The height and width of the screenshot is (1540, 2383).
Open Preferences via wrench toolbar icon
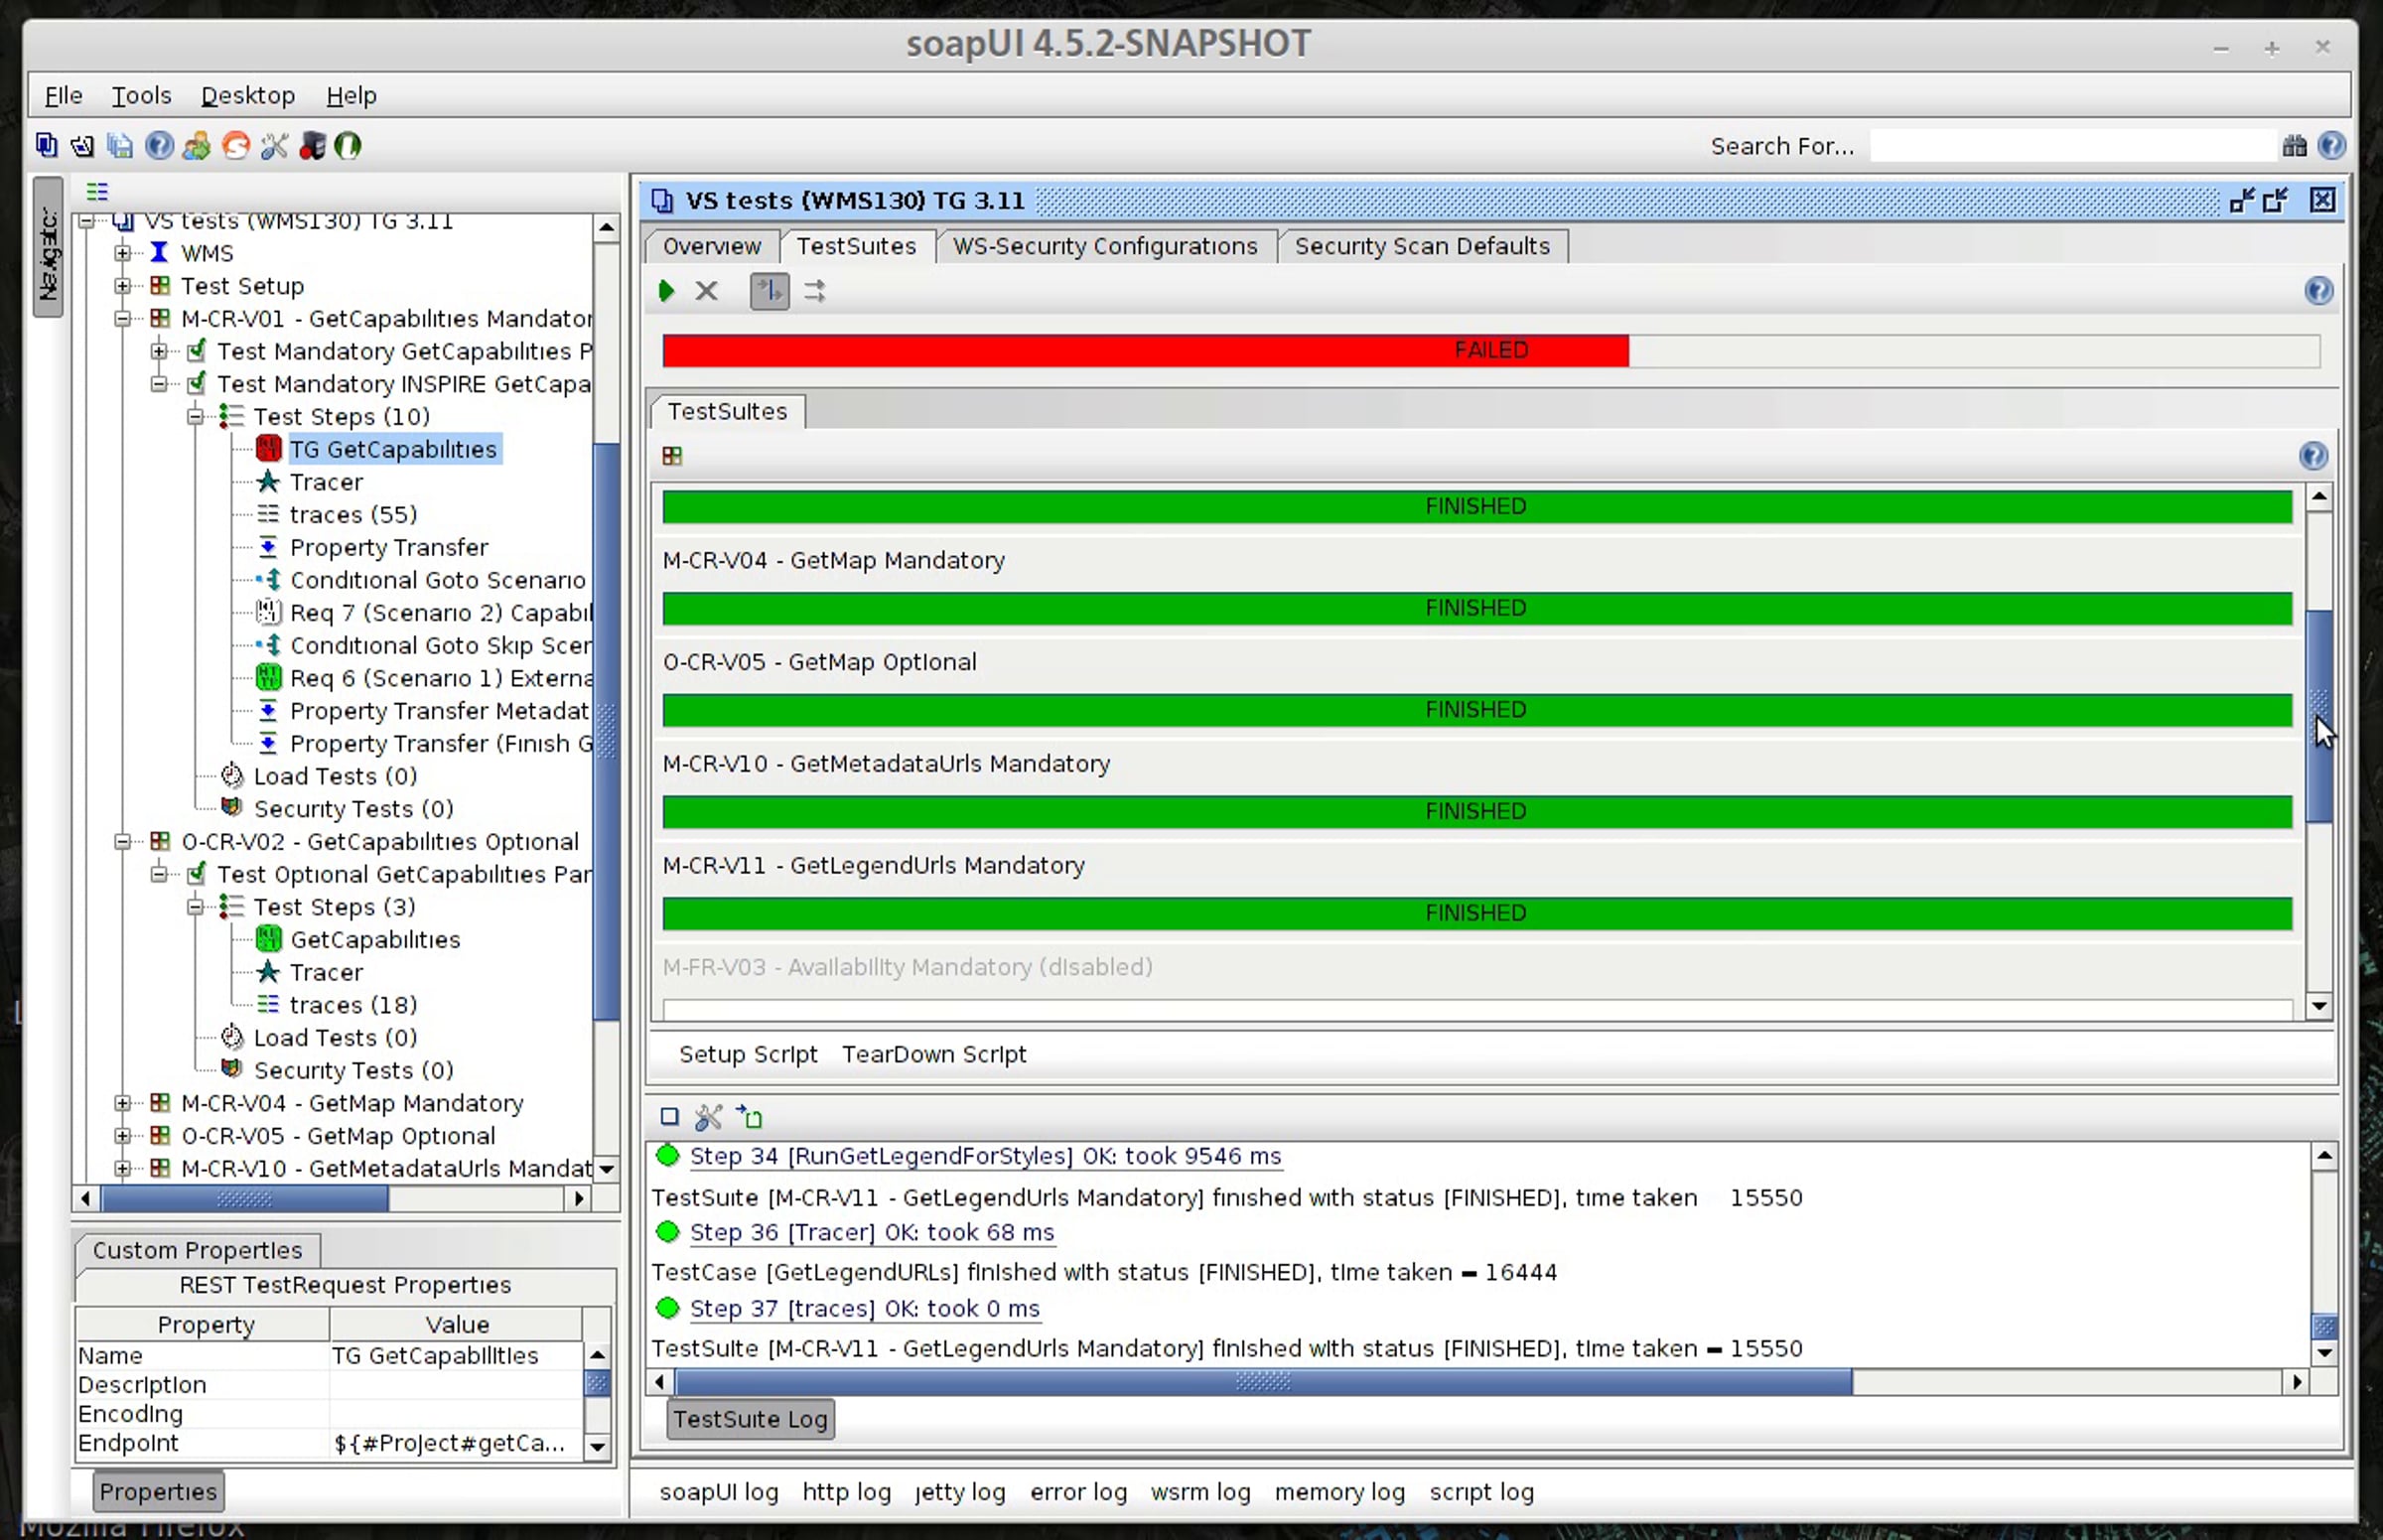(274, 146)
